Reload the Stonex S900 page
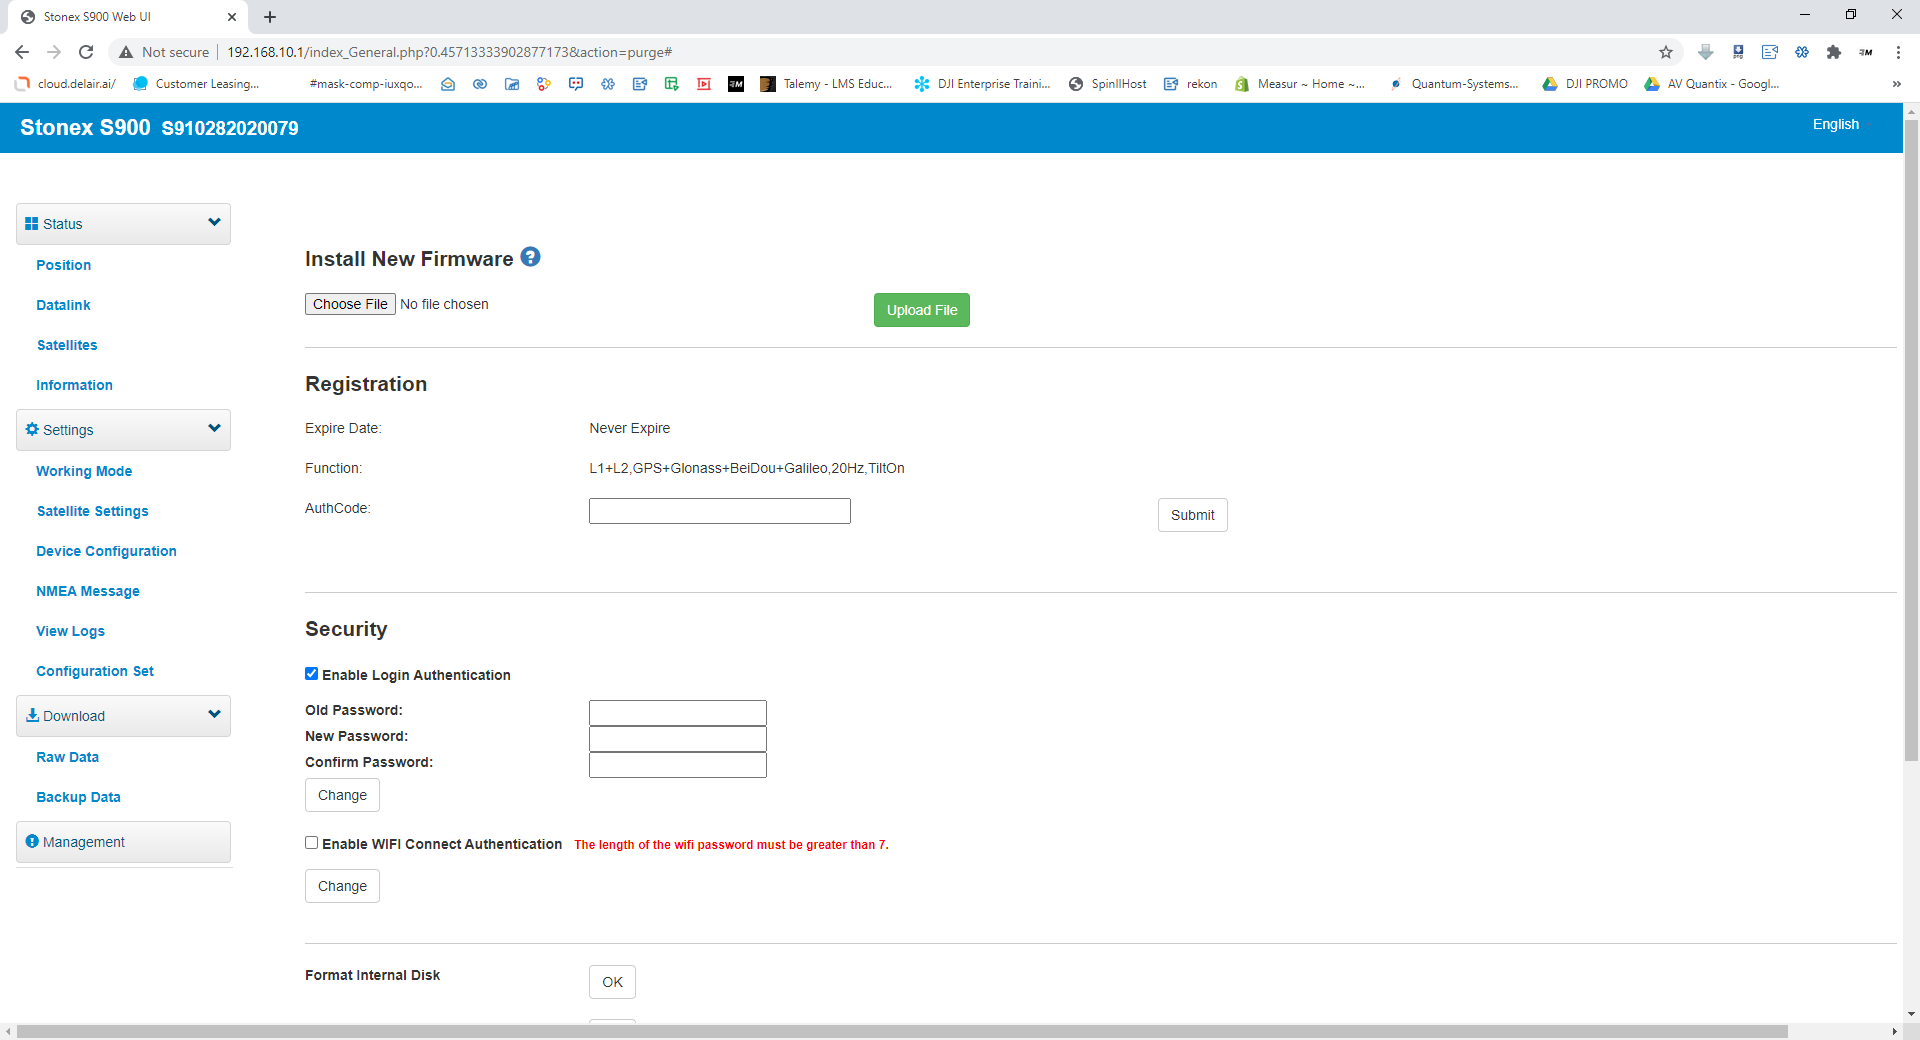 click(x=86, y=52)
